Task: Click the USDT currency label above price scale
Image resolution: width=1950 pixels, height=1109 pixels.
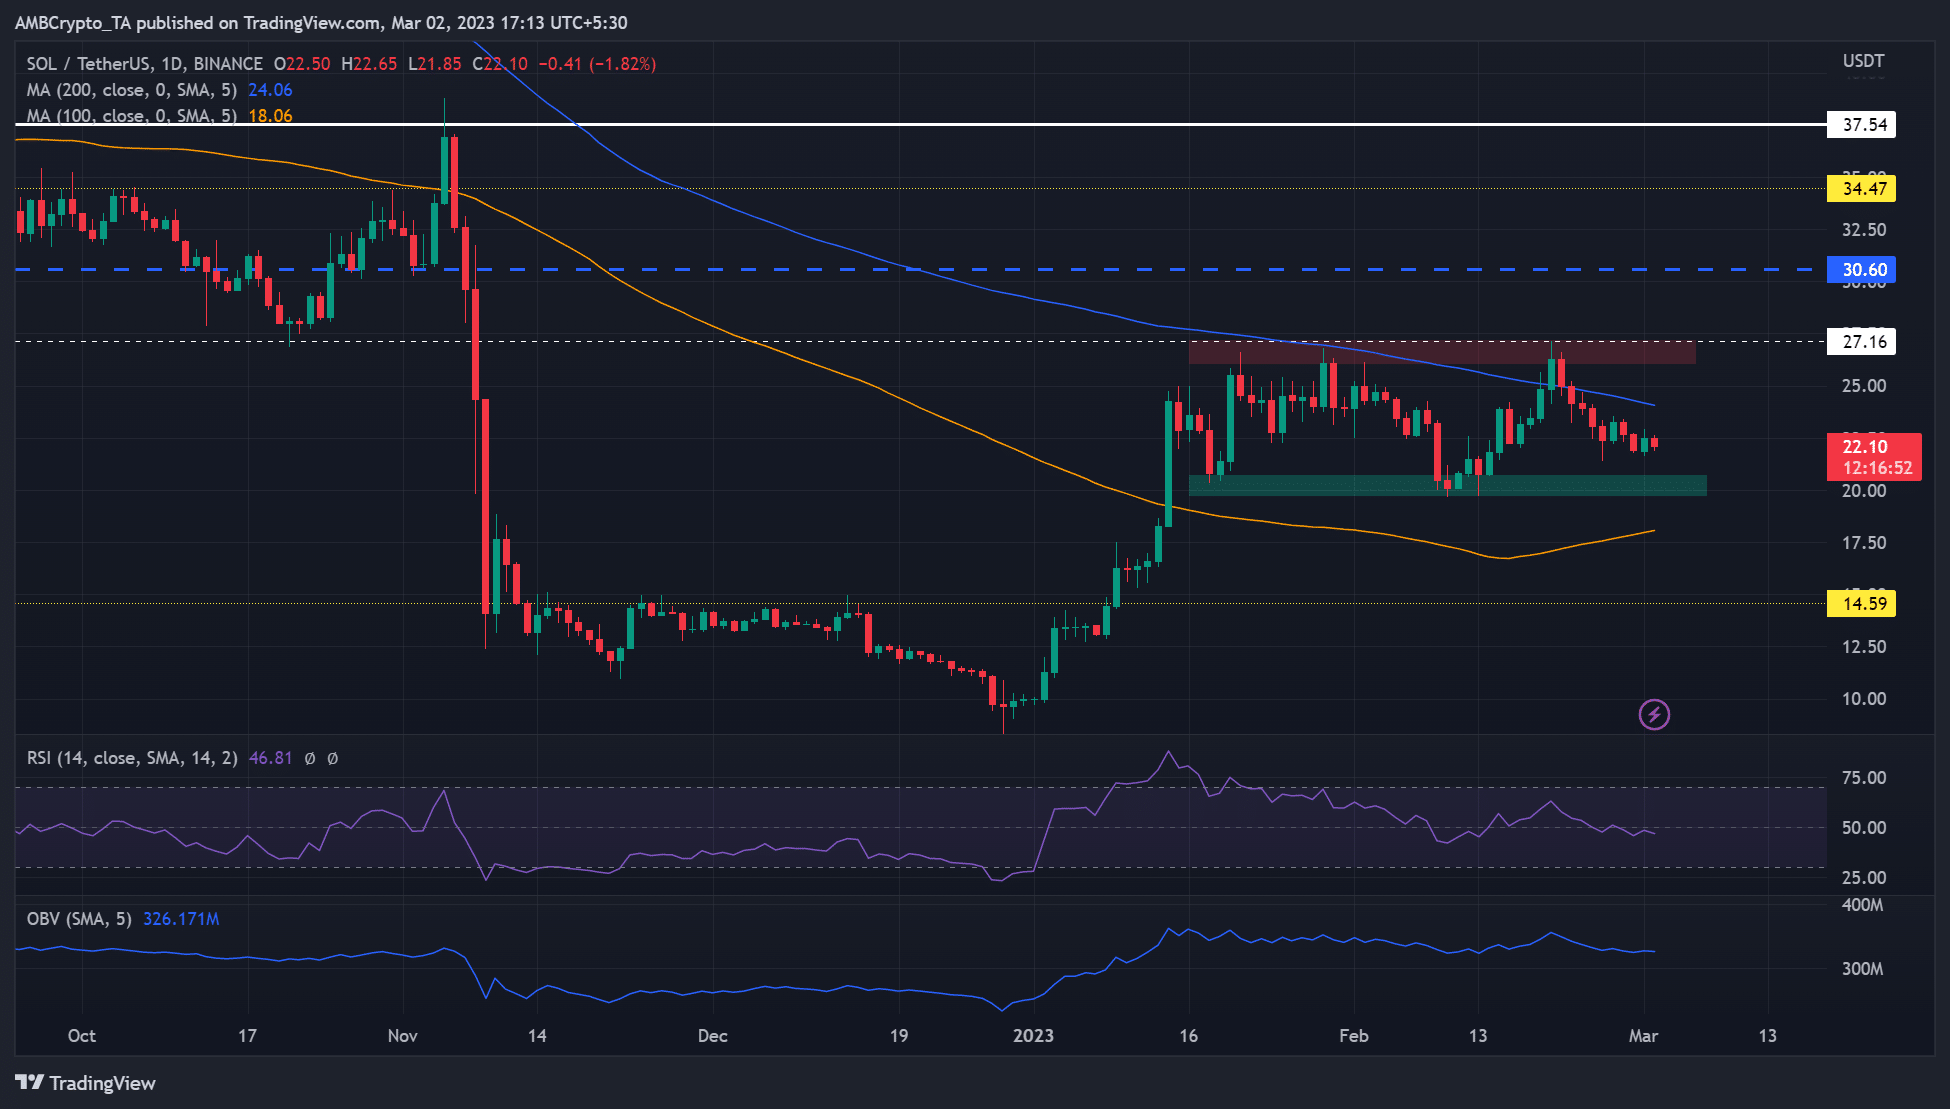Action: (1861, 60)
